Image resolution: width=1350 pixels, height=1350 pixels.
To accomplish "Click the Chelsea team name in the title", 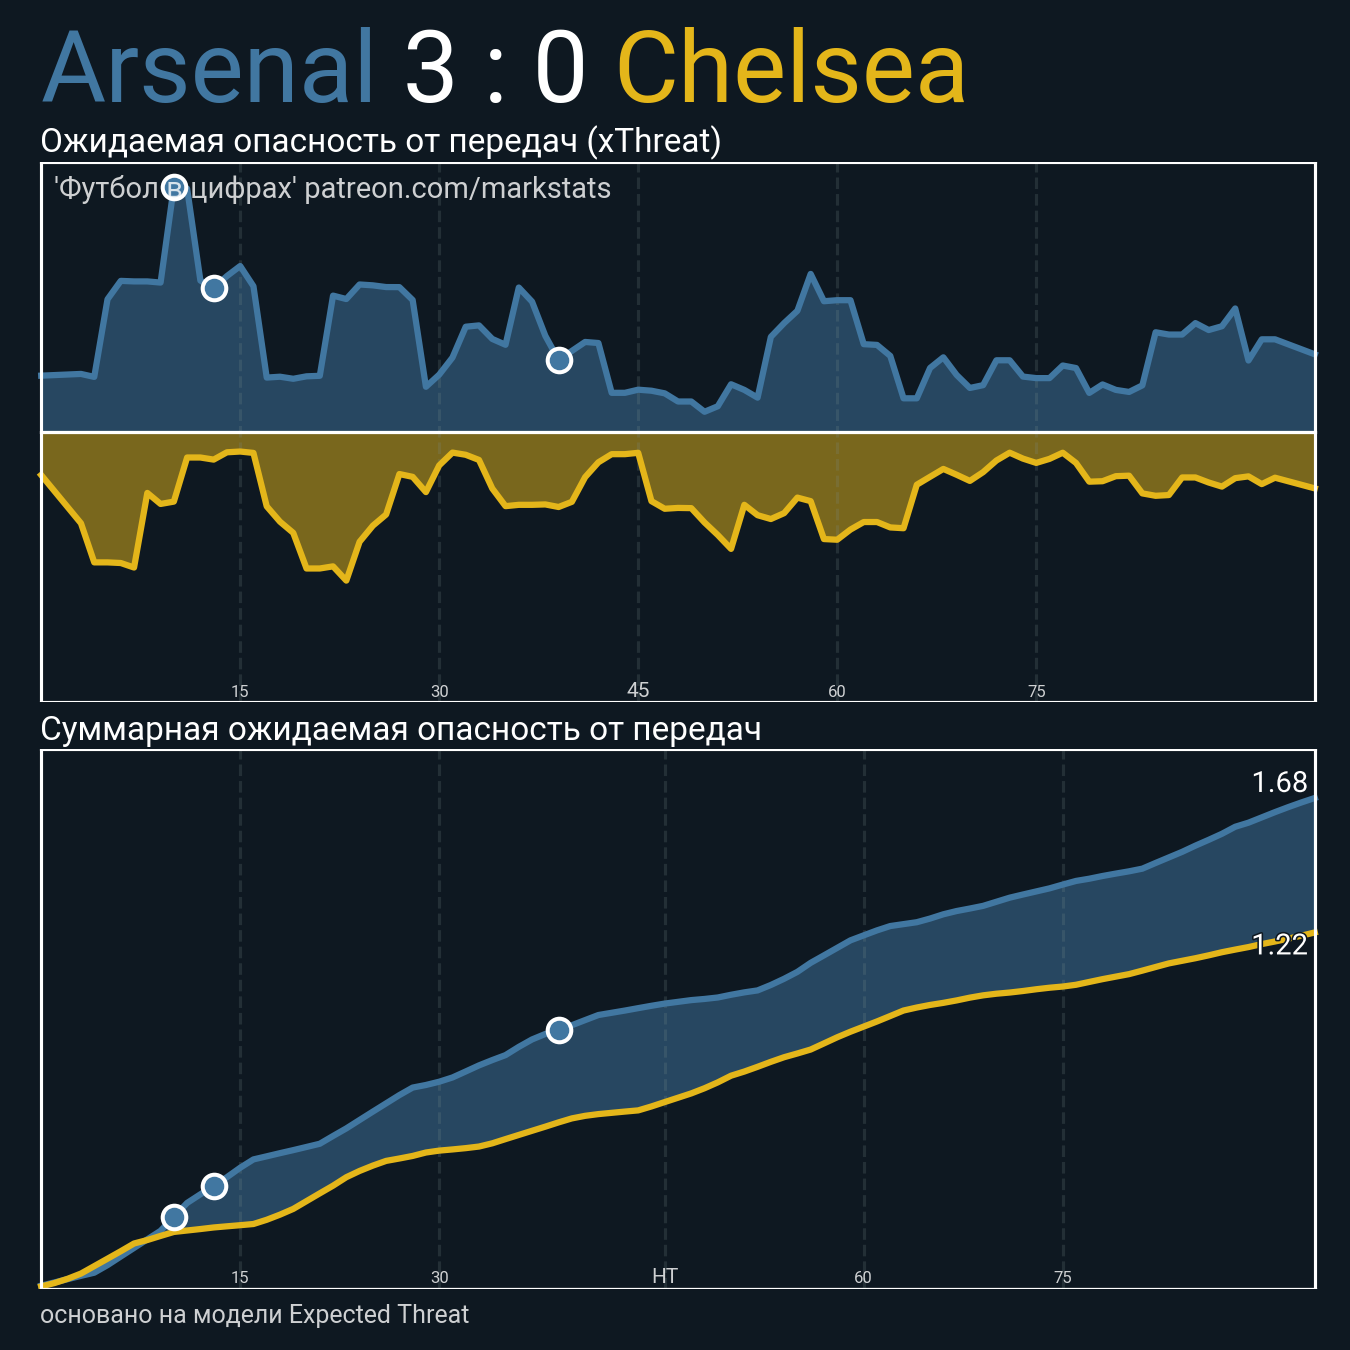I will [792, 70].
